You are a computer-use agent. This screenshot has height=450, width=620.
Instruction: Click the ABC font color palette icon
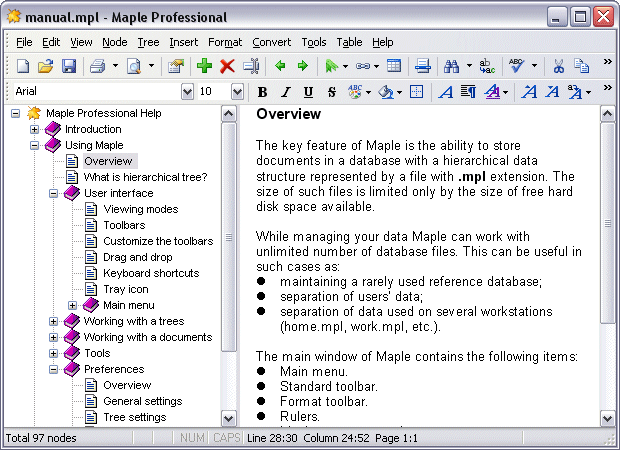click(x=355, y=92)
